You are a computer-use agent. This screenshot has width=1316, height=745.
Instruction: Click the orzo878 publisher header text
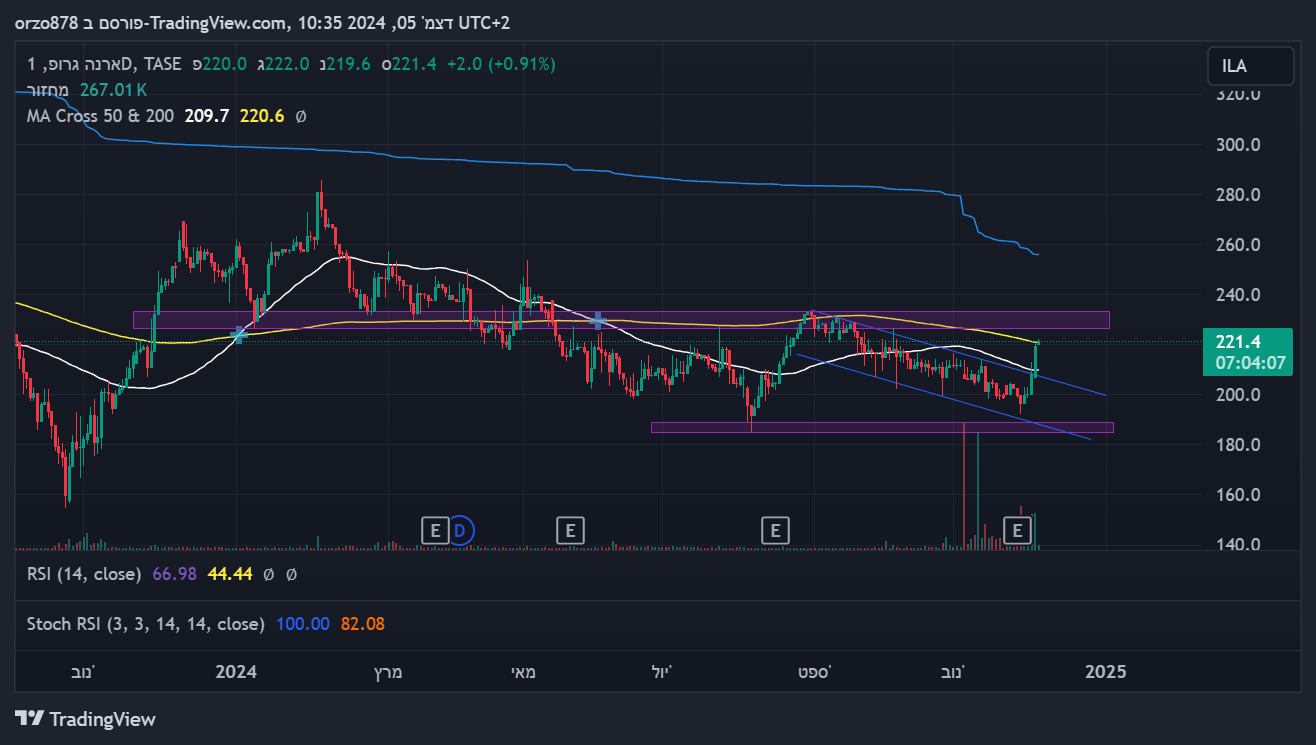pos(48,22)
